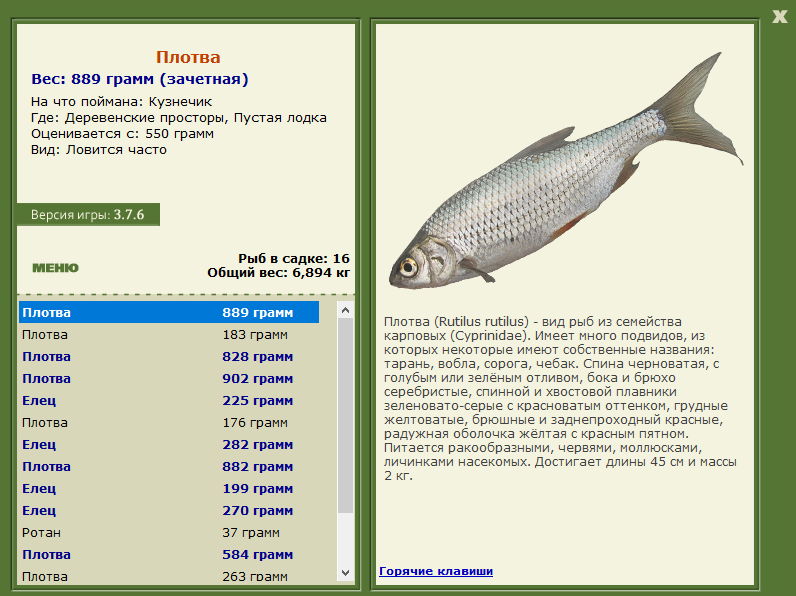Image resolution: width=796 pixels, height=596 pixels.
Task: Click the scroll down arrow of fish list
Action: (346, 573)
